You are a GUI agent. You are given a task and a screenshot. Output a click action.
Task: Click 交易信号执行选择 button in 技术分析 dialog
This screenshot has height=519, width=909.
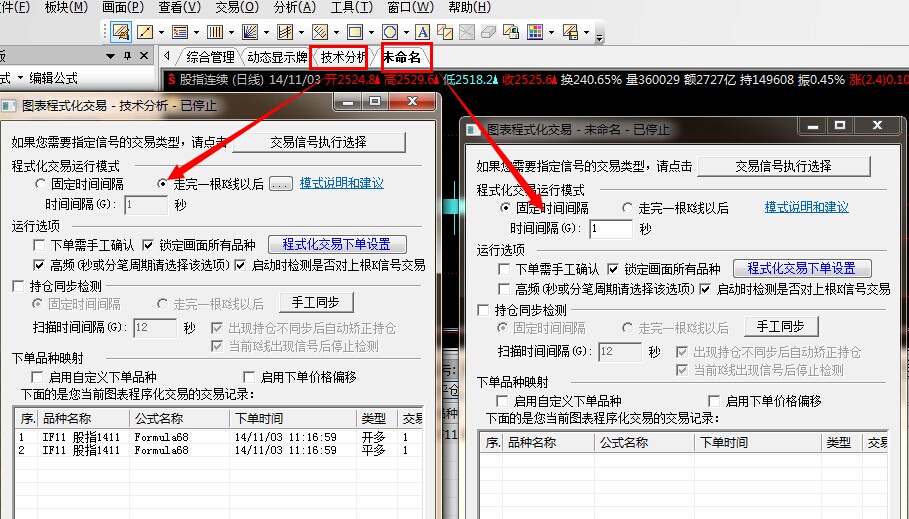click(x=319, y=142)
